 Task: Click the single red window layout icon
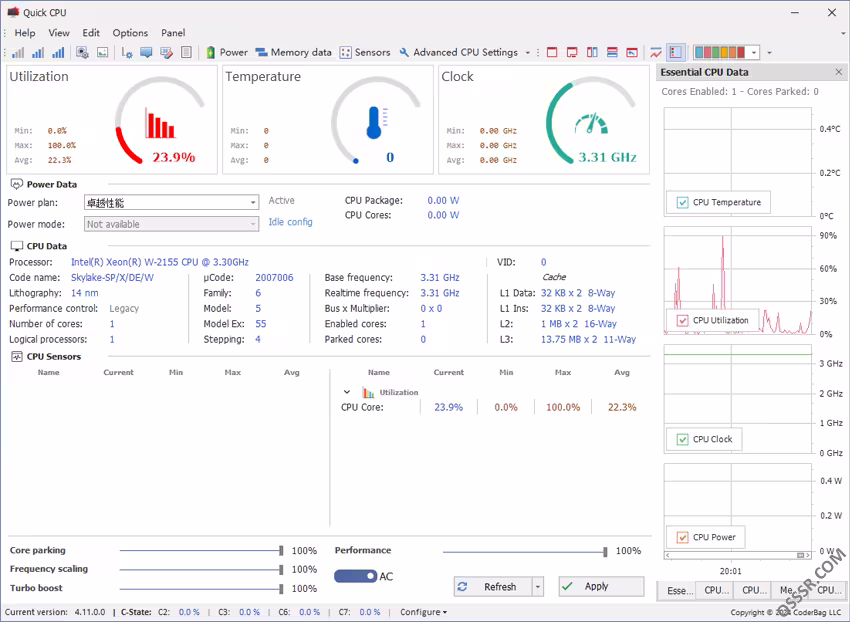[552, 53]
